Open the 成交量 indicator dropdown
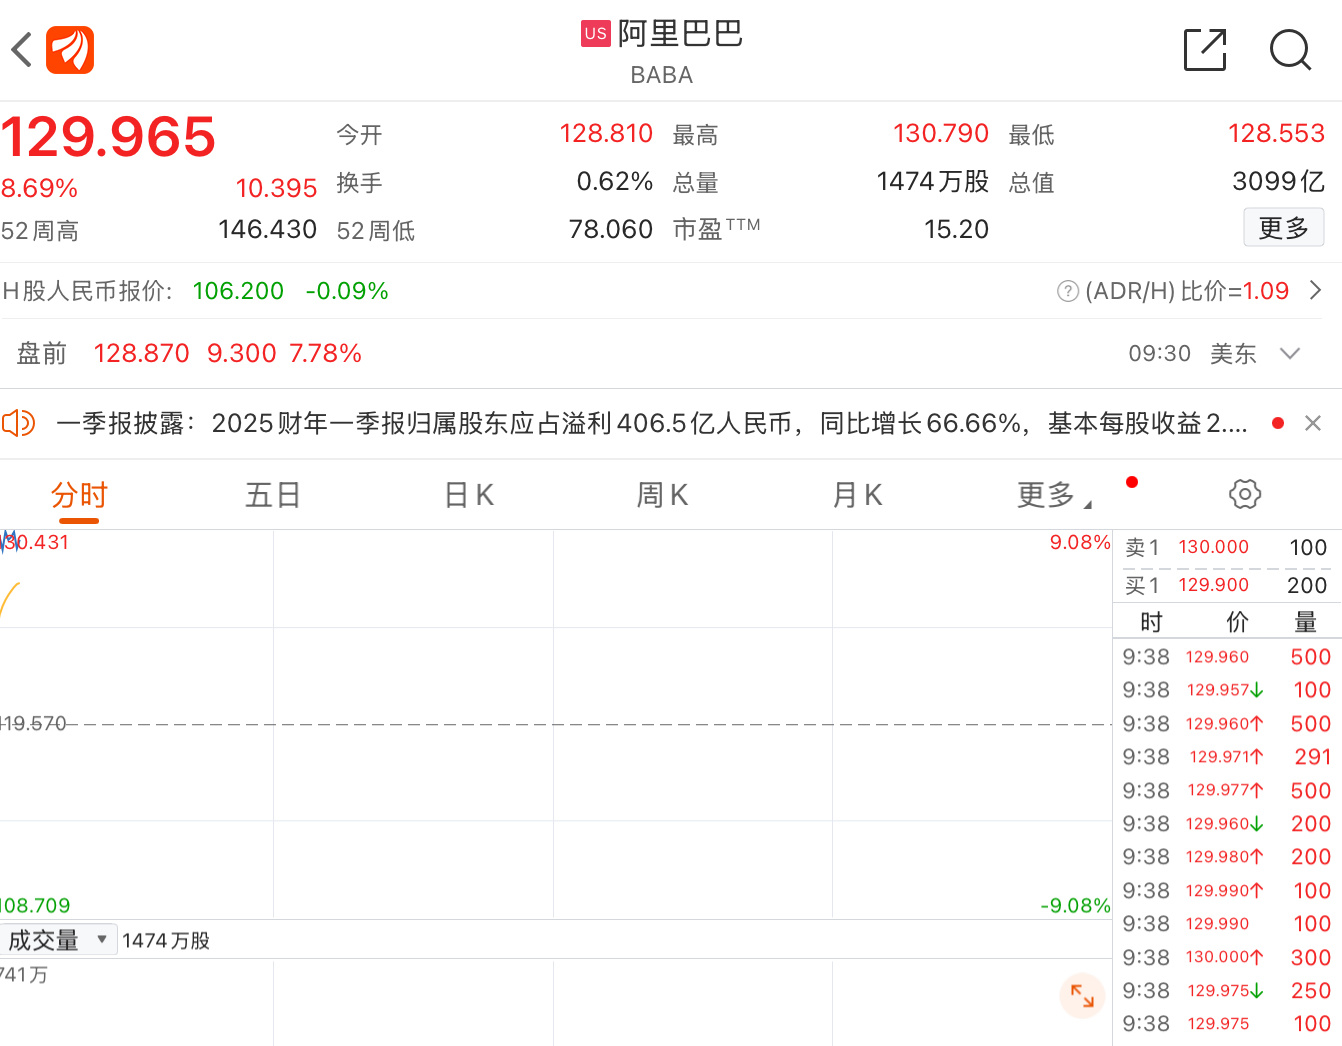The width and height of the screenshot is (1342, 1046). 58,940
